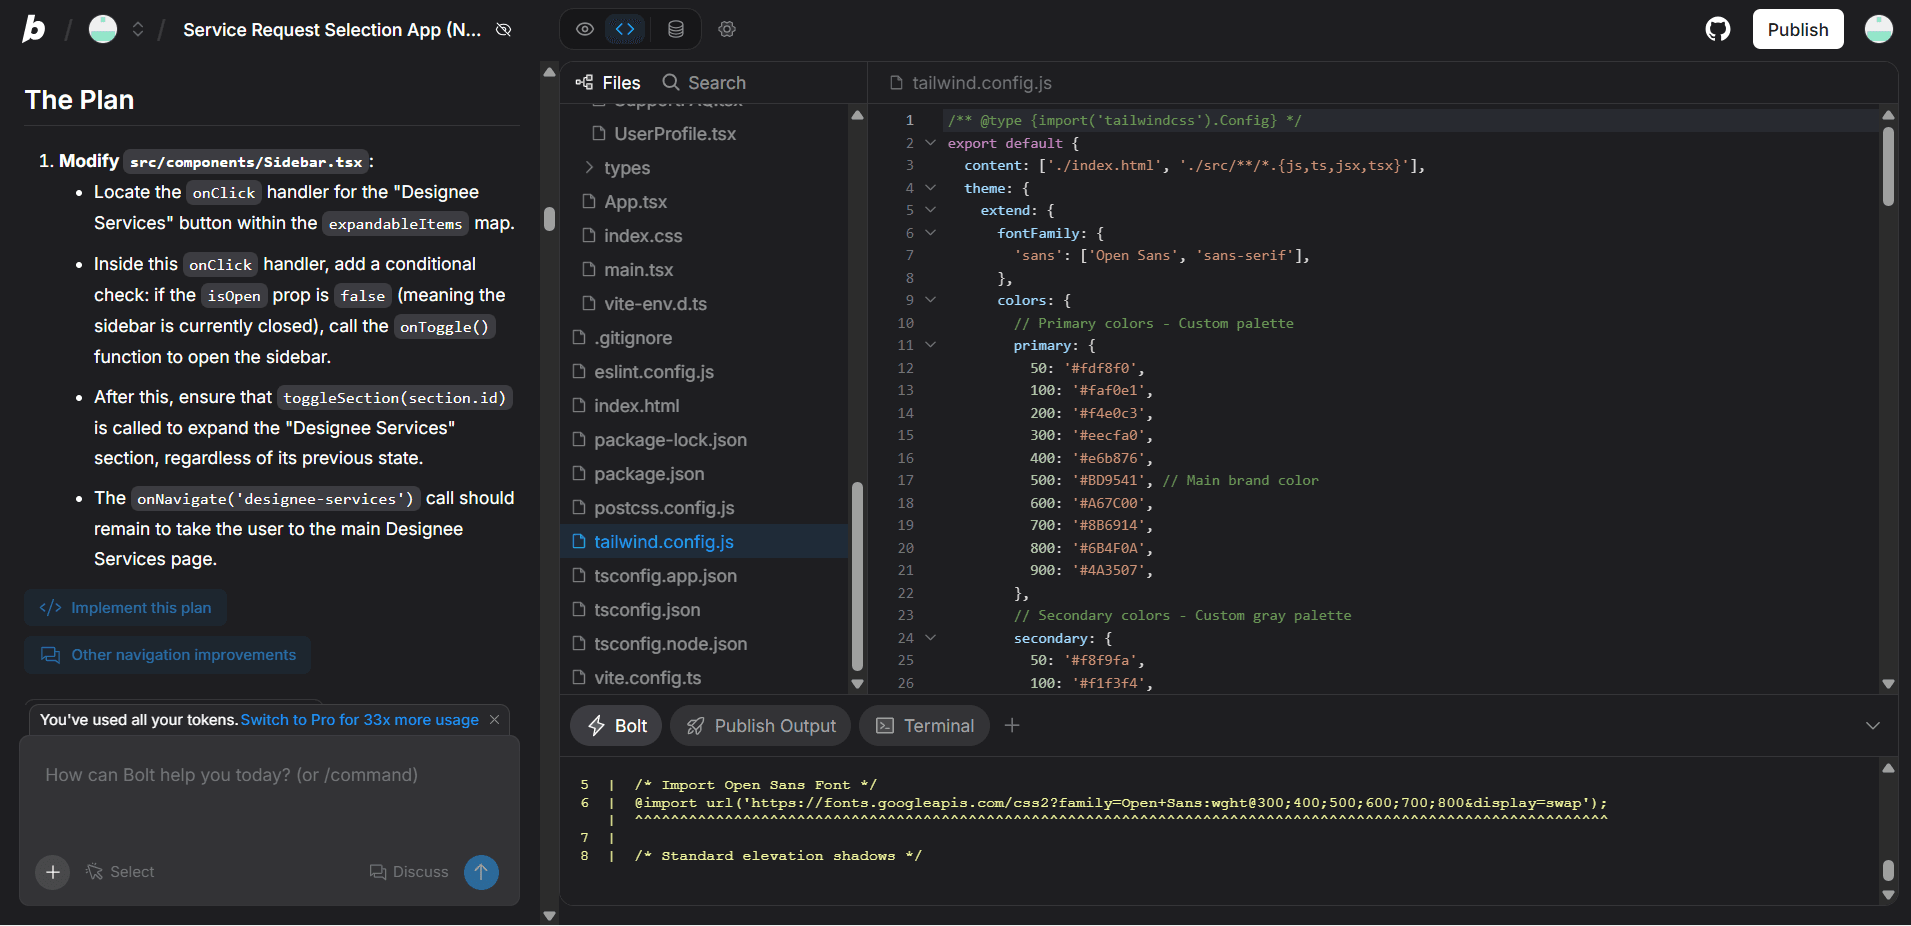This screenshot has height=926, width=1911.
Task: Add a new terminal tab with plus
Action: [1012, 725]
